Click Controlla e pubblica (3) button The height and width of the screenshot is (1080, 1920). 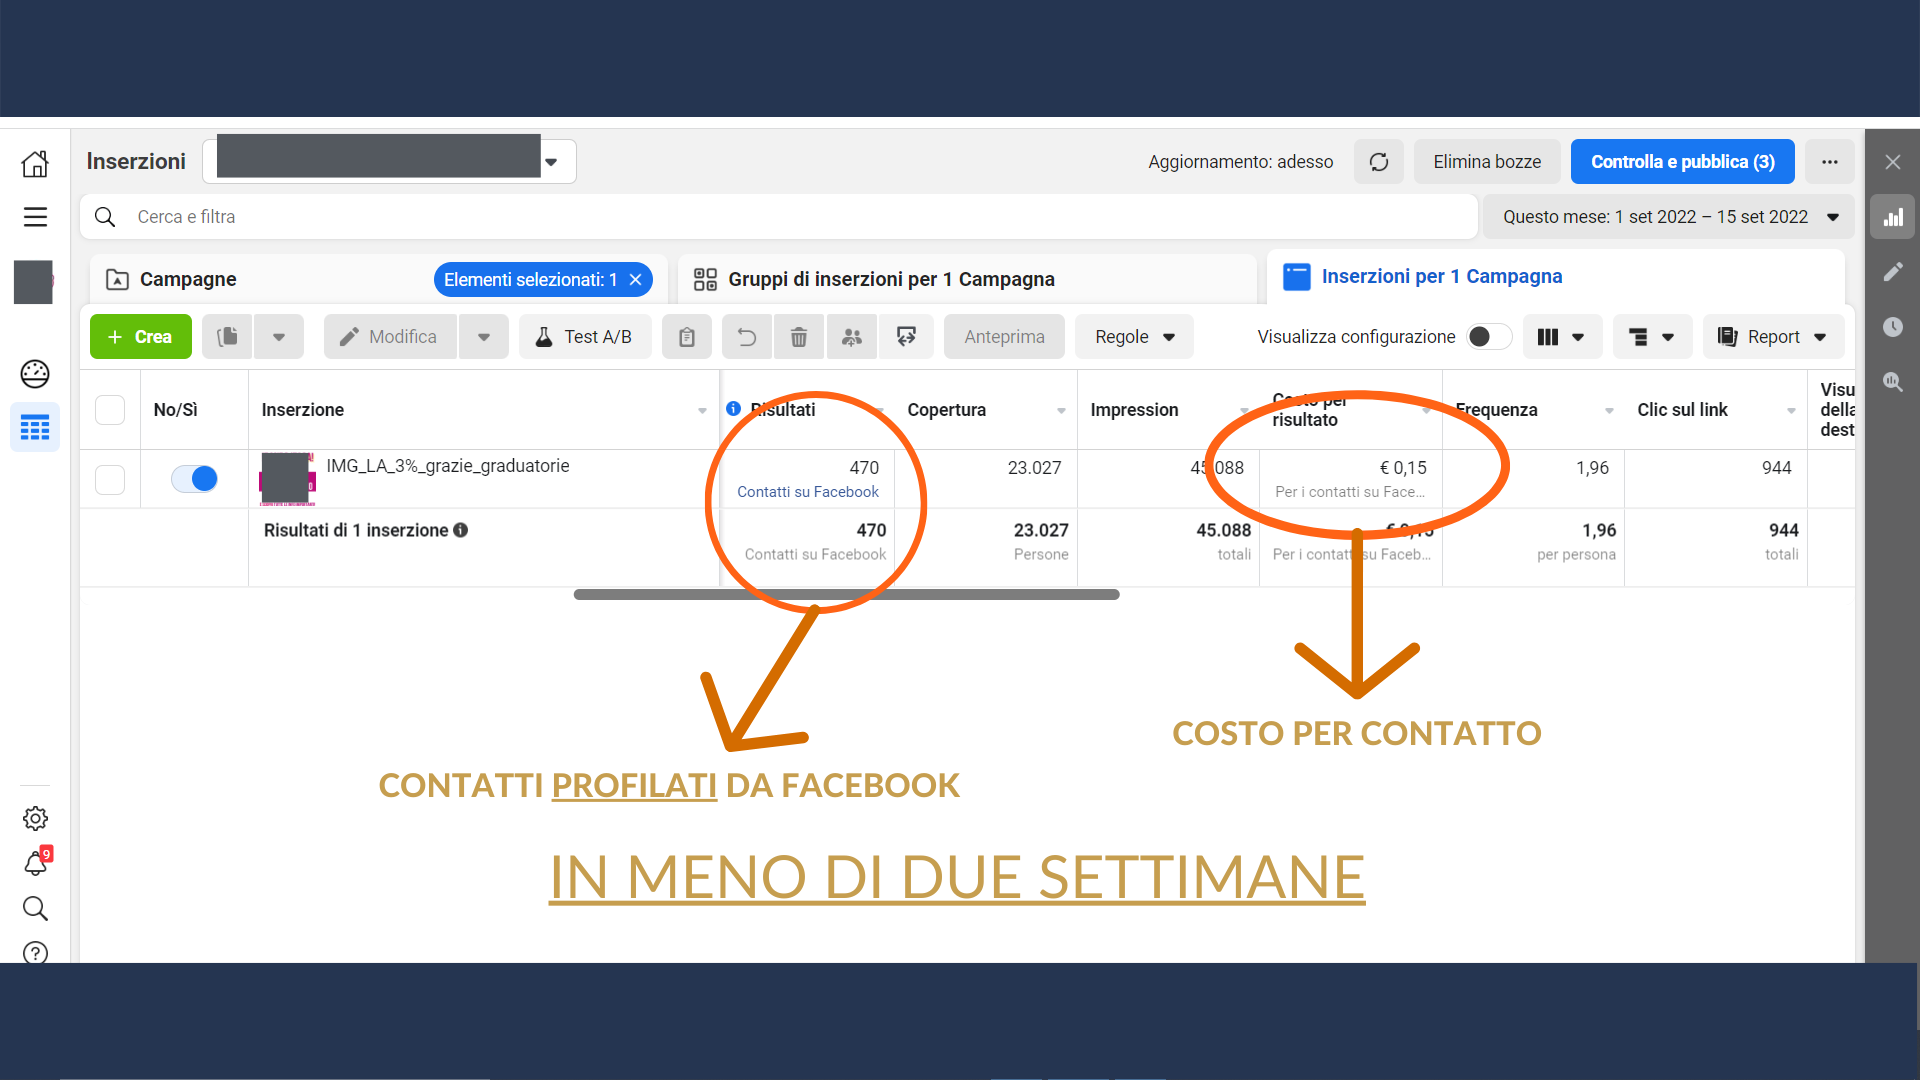coord(1682,162)
